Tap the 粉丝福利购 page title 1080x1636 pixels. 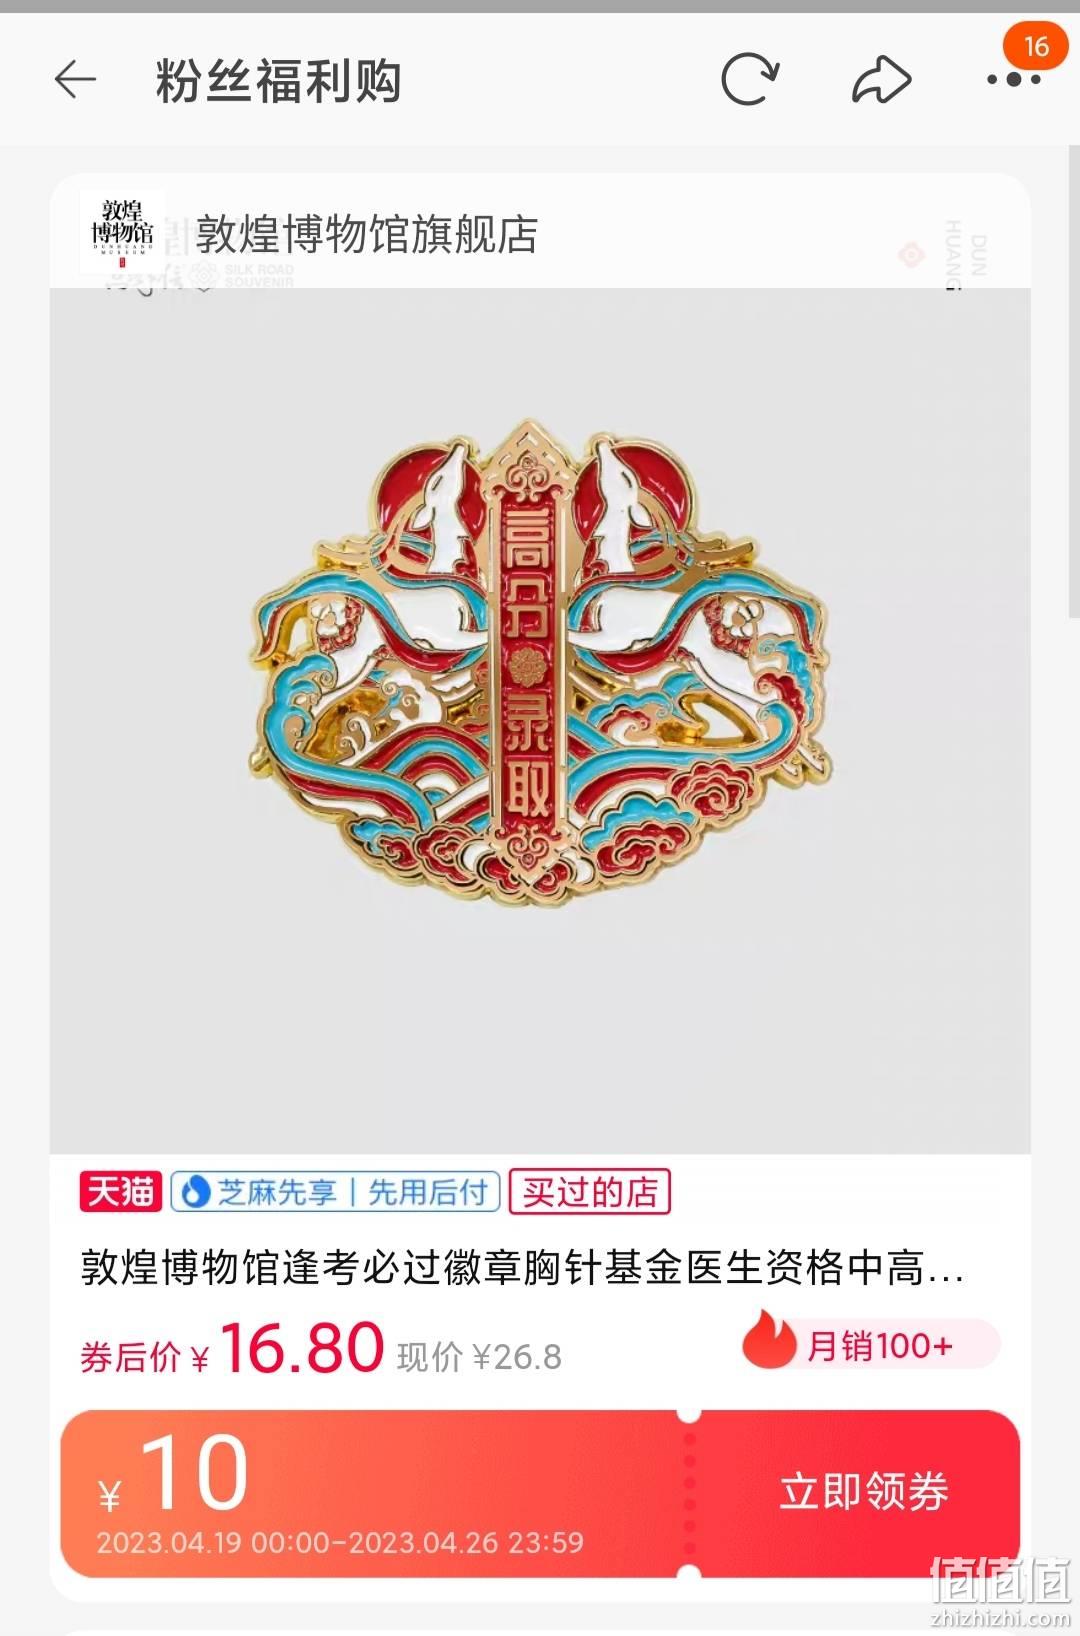278,81
